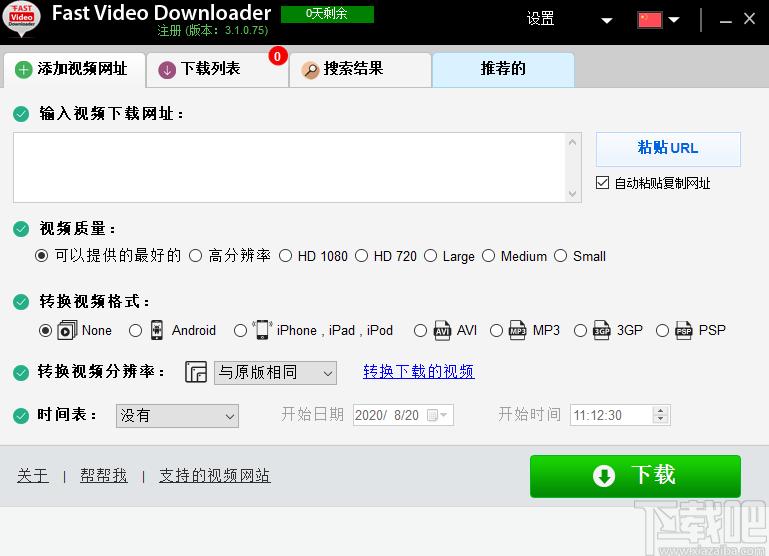Click the MP3 file format icon
The image size is (769, 556).
click(x=517, y=330)
